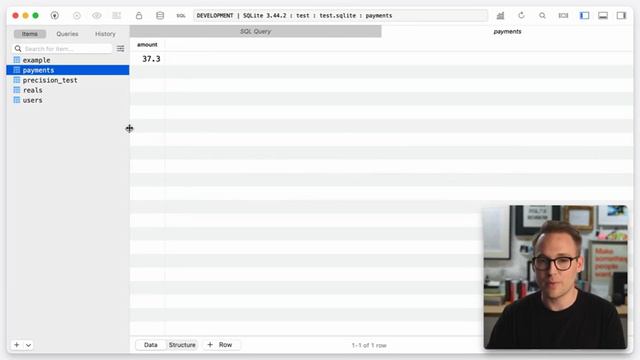Open the list filter options icon
Screen dimensions: 640x360
point(120,49)
